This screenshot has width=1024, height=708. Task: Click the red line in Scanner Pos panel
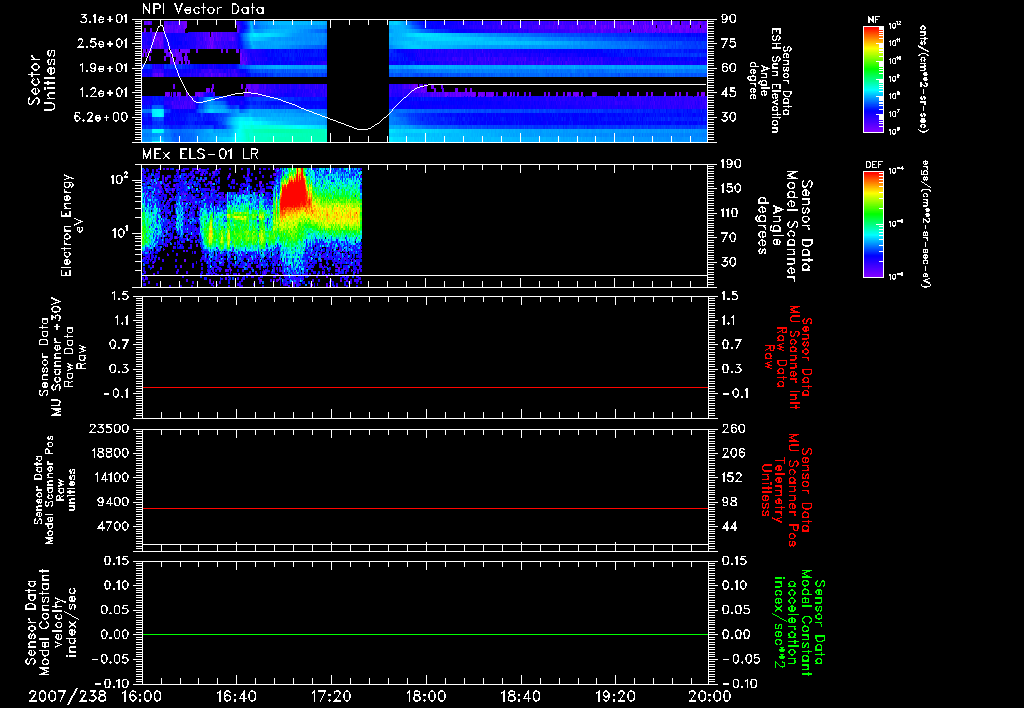(x=425, y=508)
